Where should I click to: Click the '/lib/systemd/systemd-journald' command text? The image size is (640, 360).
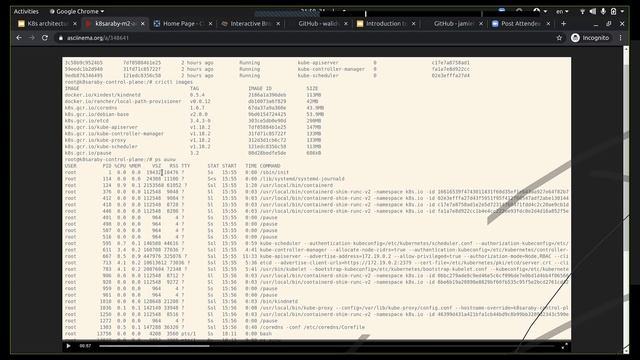[302, 179]
